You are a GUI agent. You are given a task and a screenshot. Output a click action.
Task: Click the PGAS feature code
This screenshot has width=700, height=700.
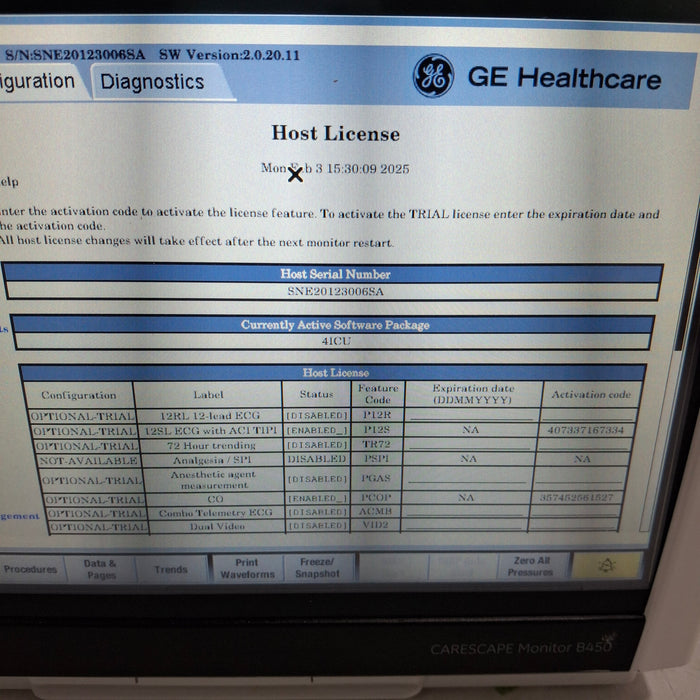pos(376,478)
